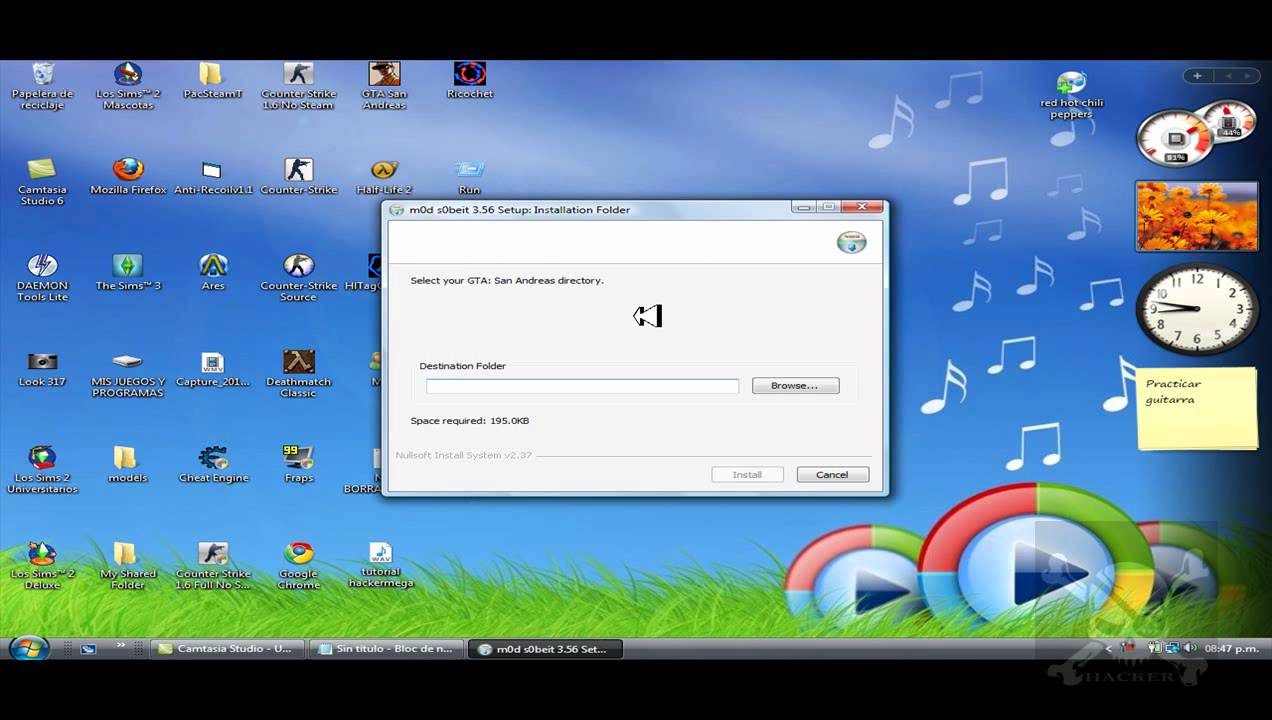Select the Cheat Engine icon
The width and height of the screenshot is (1272, 720).
213,465
